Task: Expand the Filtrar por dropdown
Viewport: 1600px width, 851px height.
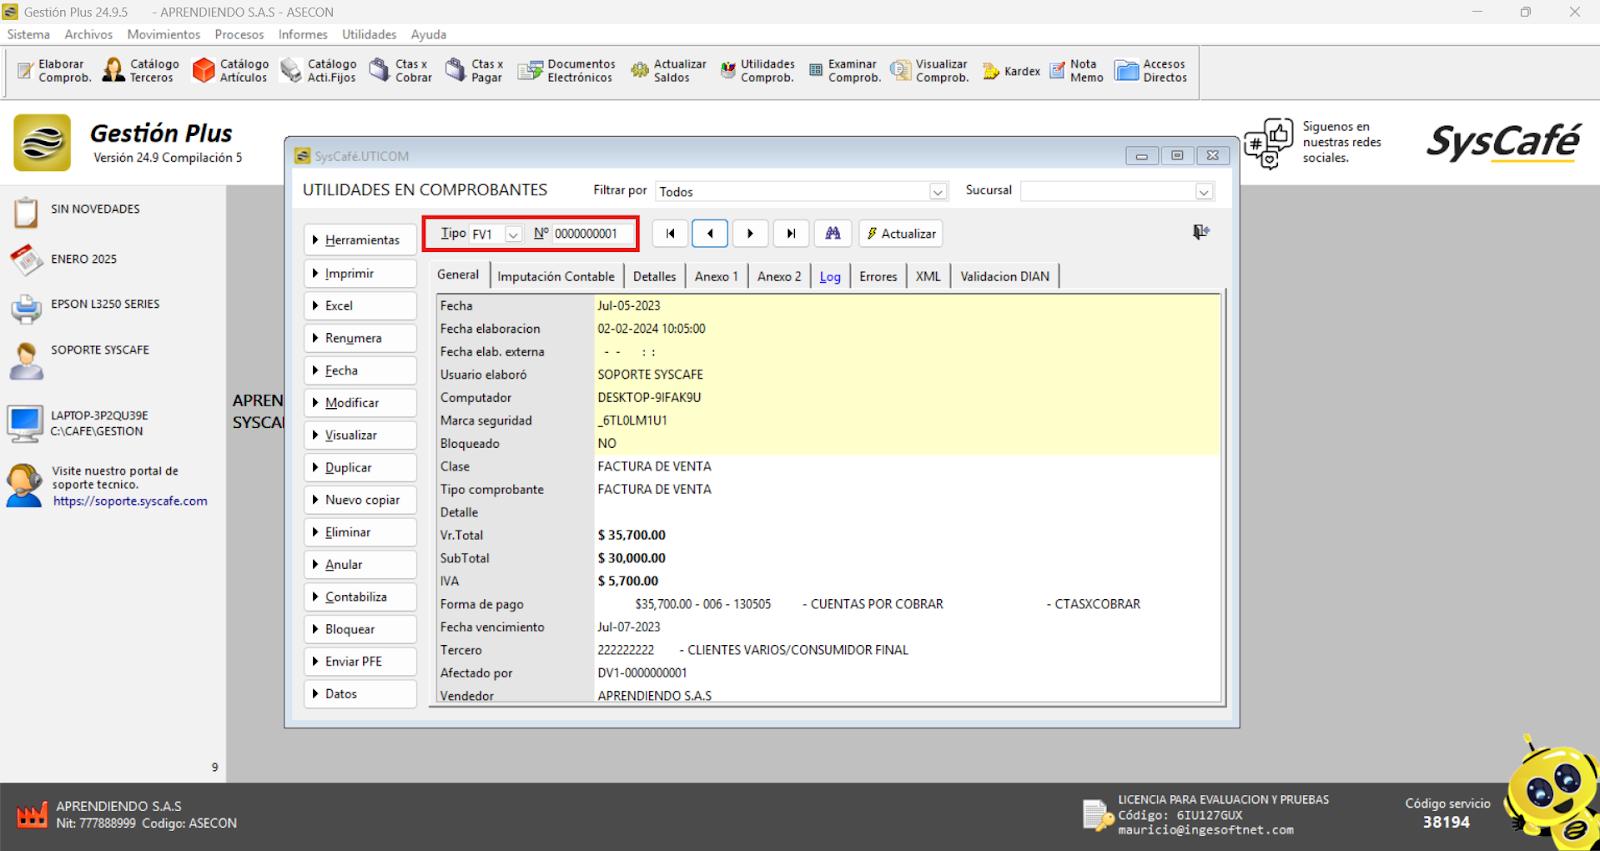Action: pos(938,192)
